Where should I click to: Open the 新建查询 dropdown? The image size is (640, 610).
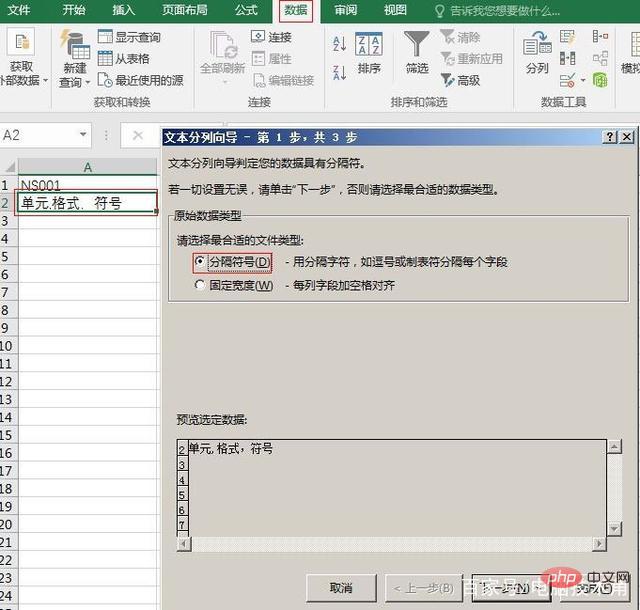(x=75, y=60)
